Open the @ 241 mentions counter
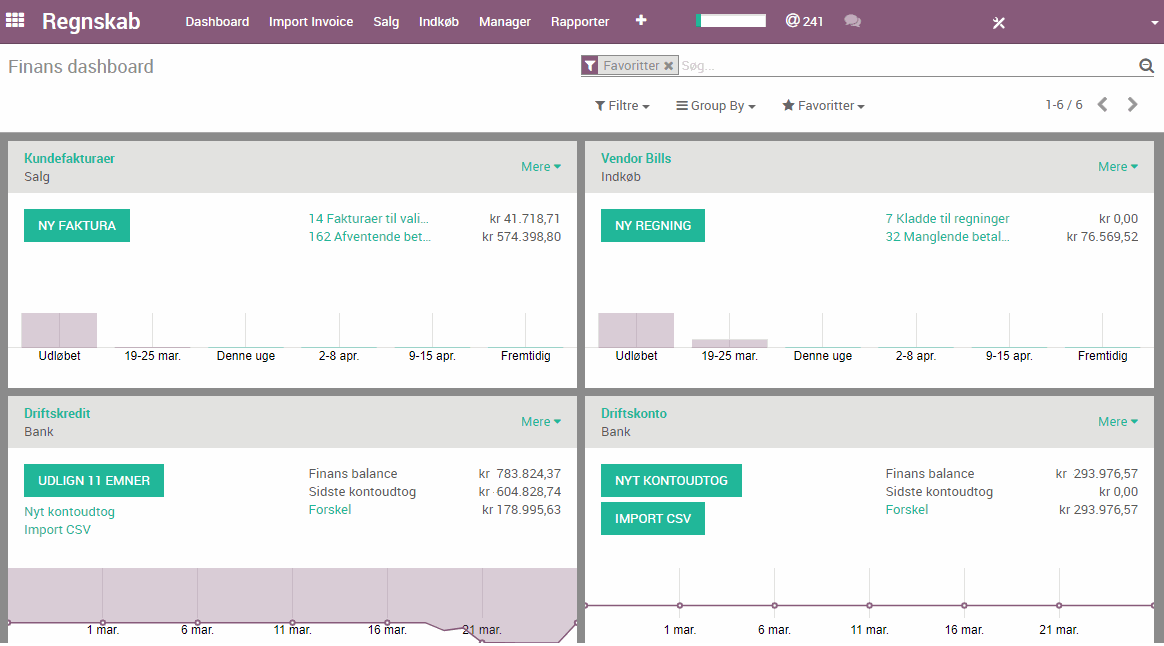Viewport: 1164px width, 646px height. pos(804,21)
